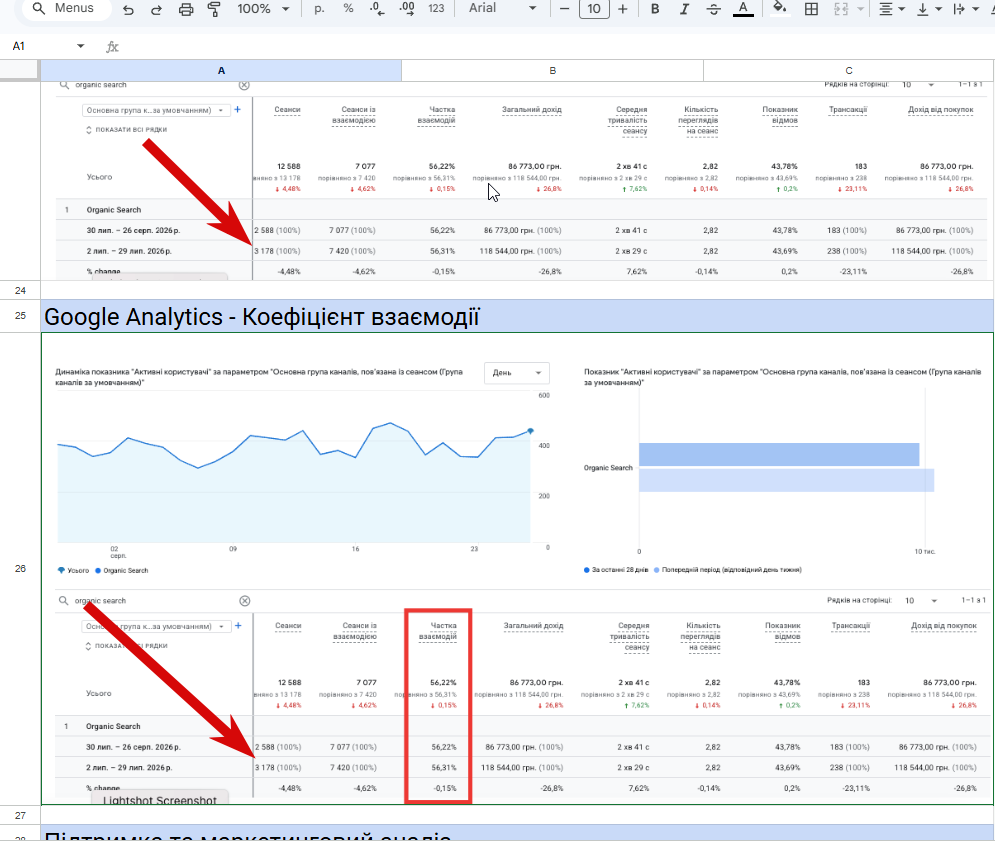Click the decrease decimal places icon

377,9
